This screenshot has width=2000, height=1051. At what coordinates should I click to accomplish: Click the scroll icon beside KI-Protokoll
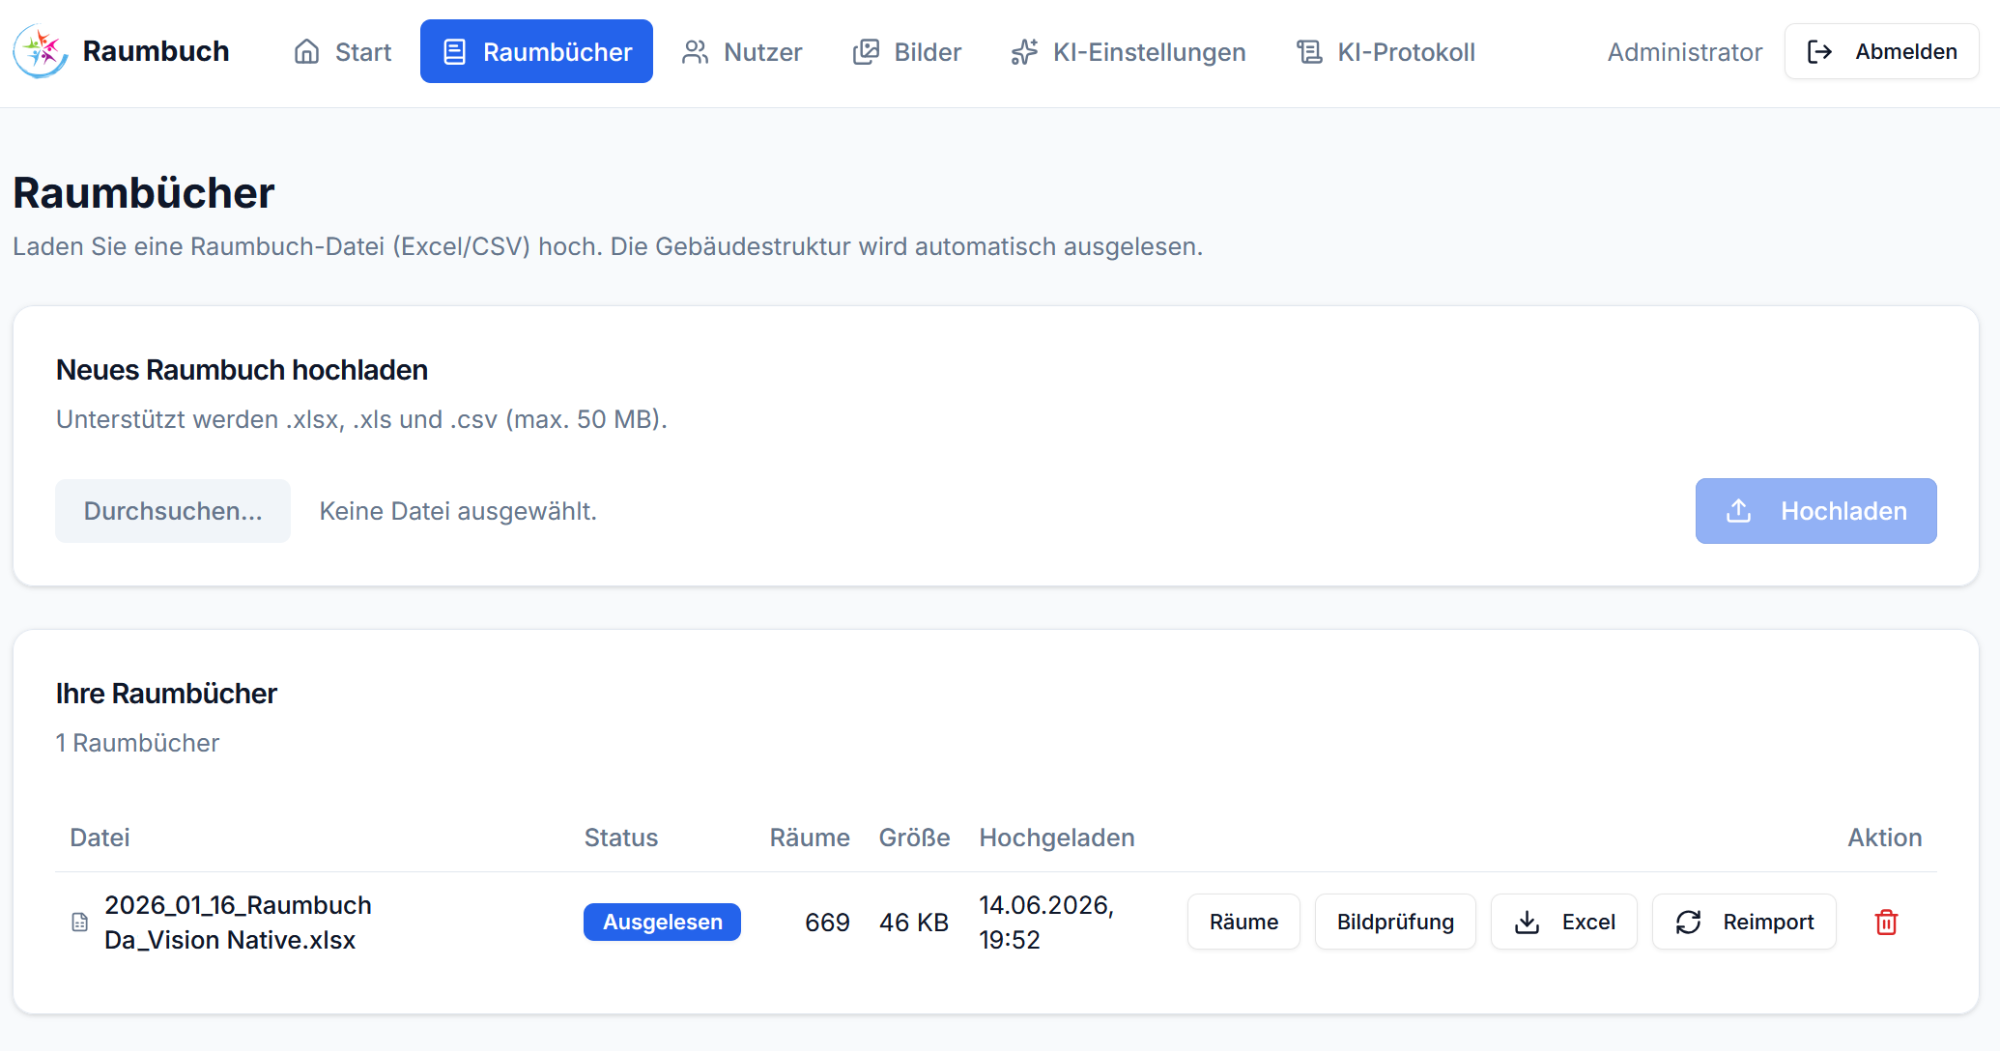1309,52
